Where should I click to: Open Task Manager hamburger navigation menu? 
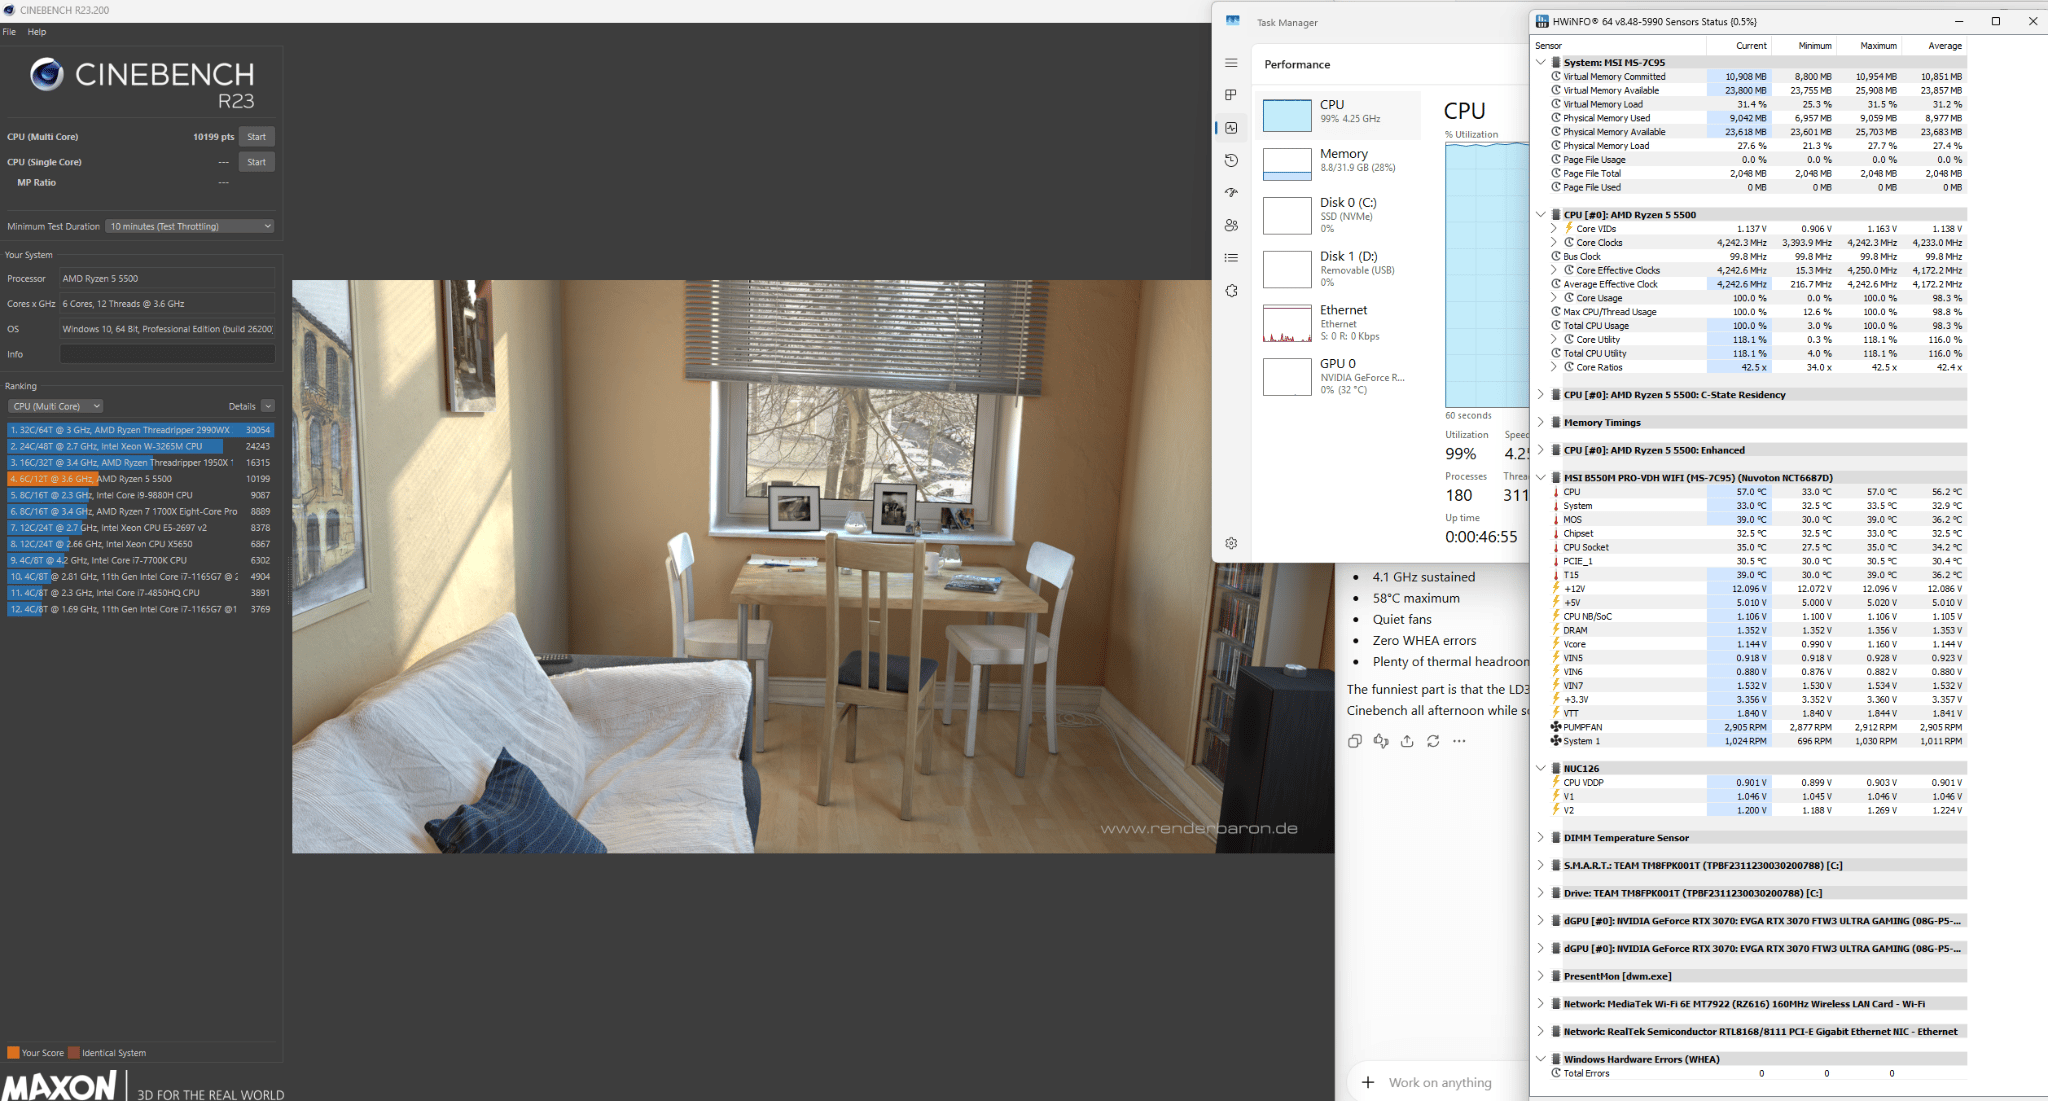tap(1231, 63)
